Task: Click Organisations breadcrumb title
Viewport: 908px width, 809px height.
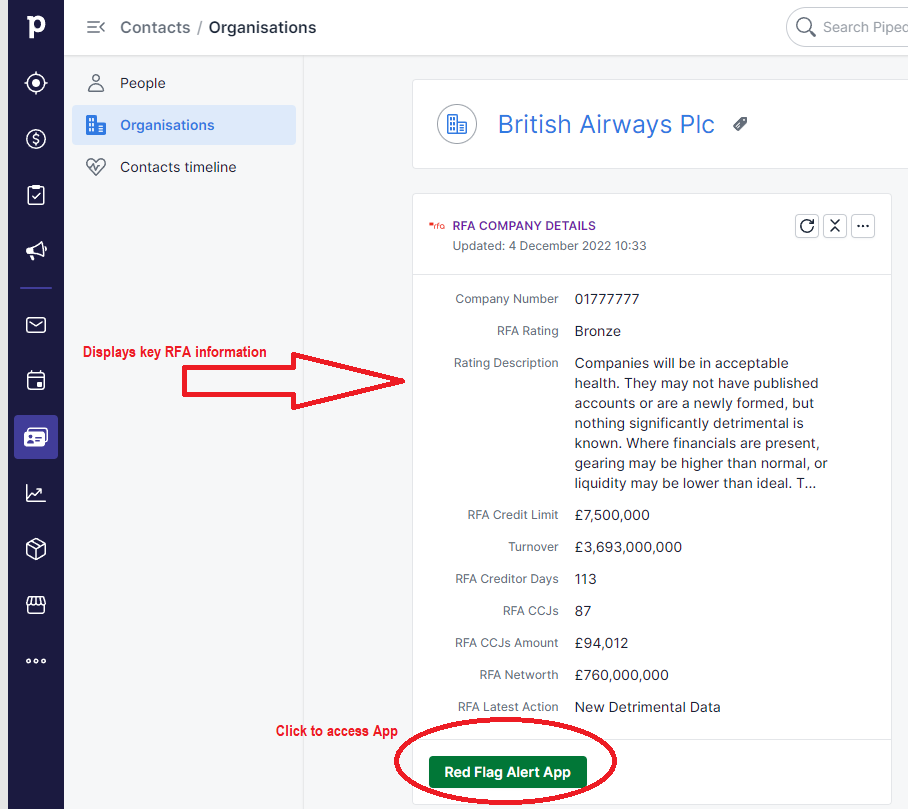Action: point(262,27)
